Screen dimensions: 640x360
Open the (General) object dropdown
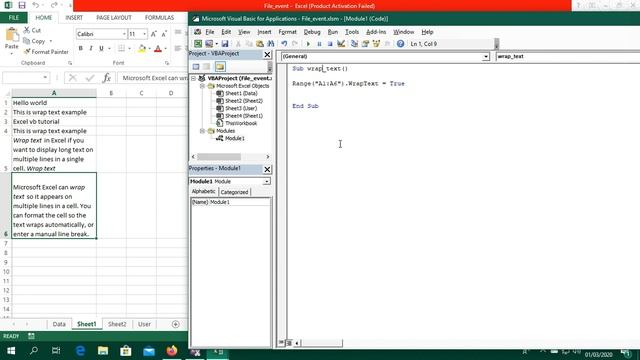485,57
